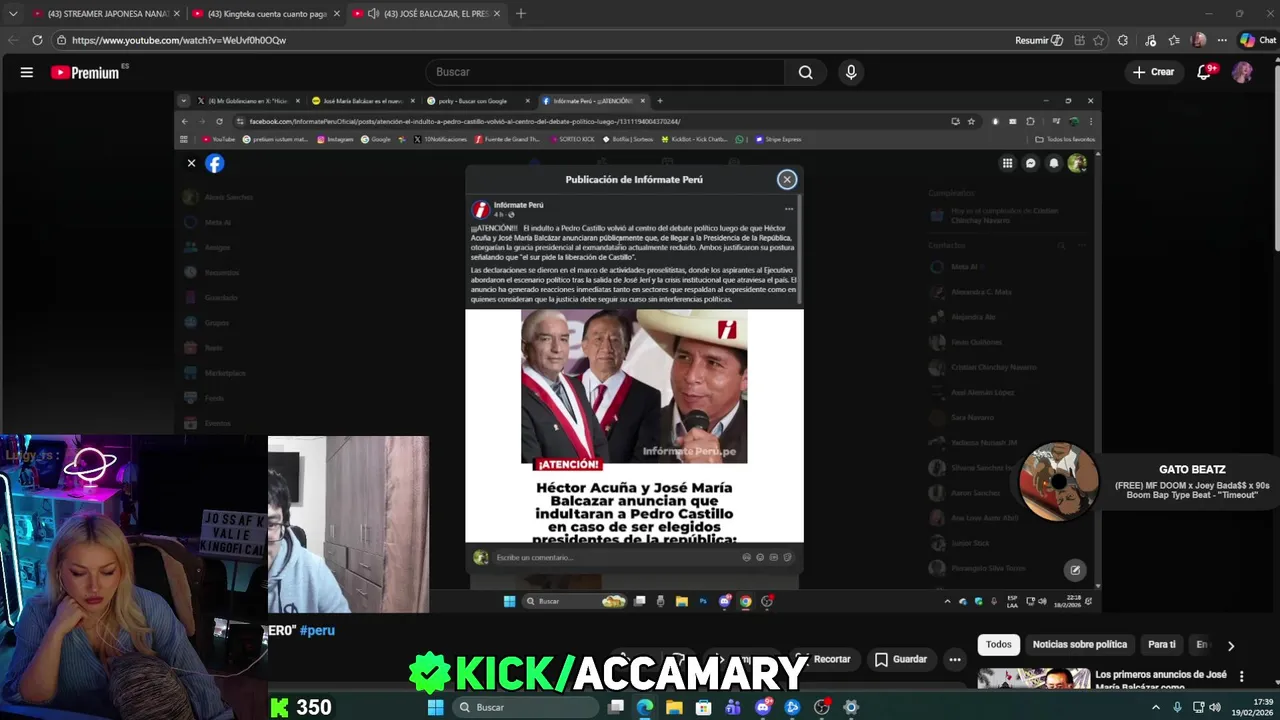The image size is (1280, 720).
Task: Open the Edge Copilot Chat button
Action: (1257, 40)
